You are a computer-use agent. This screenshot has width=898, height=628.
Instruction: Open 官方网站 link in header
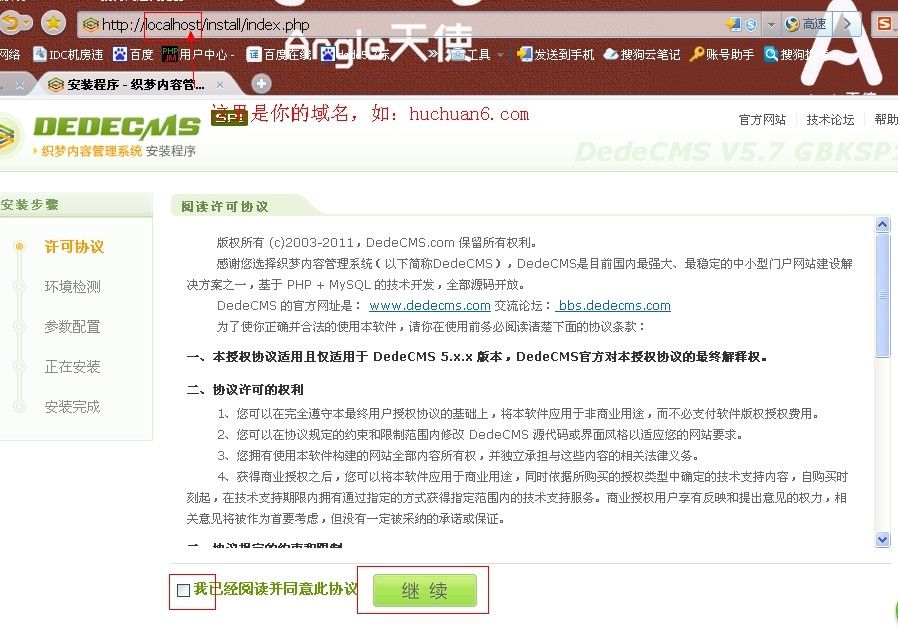coord(762,120)
